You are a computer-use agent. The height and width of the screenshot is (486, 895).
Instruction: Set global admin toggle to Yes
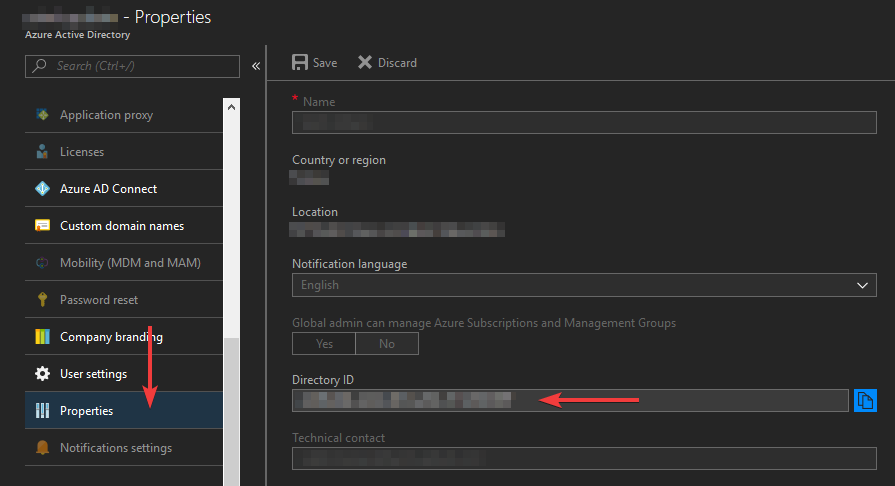324,344
